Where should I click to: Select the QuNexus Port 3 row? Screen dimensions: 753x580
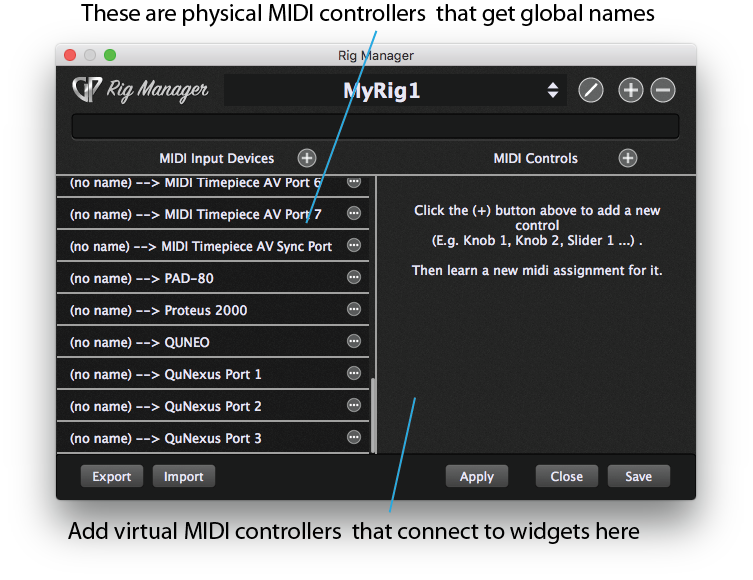pos(213,438)
